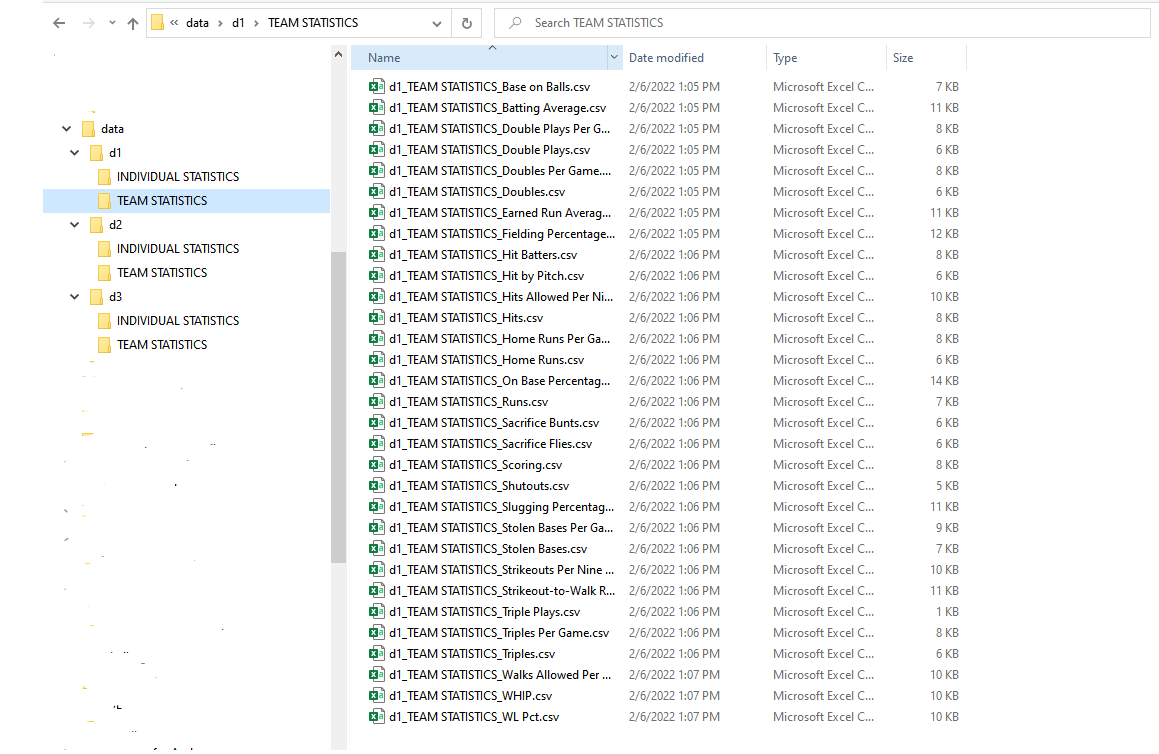
Task: Select Doubles.csv file icon
Action: pyautogui.click(x=377, y=192)
